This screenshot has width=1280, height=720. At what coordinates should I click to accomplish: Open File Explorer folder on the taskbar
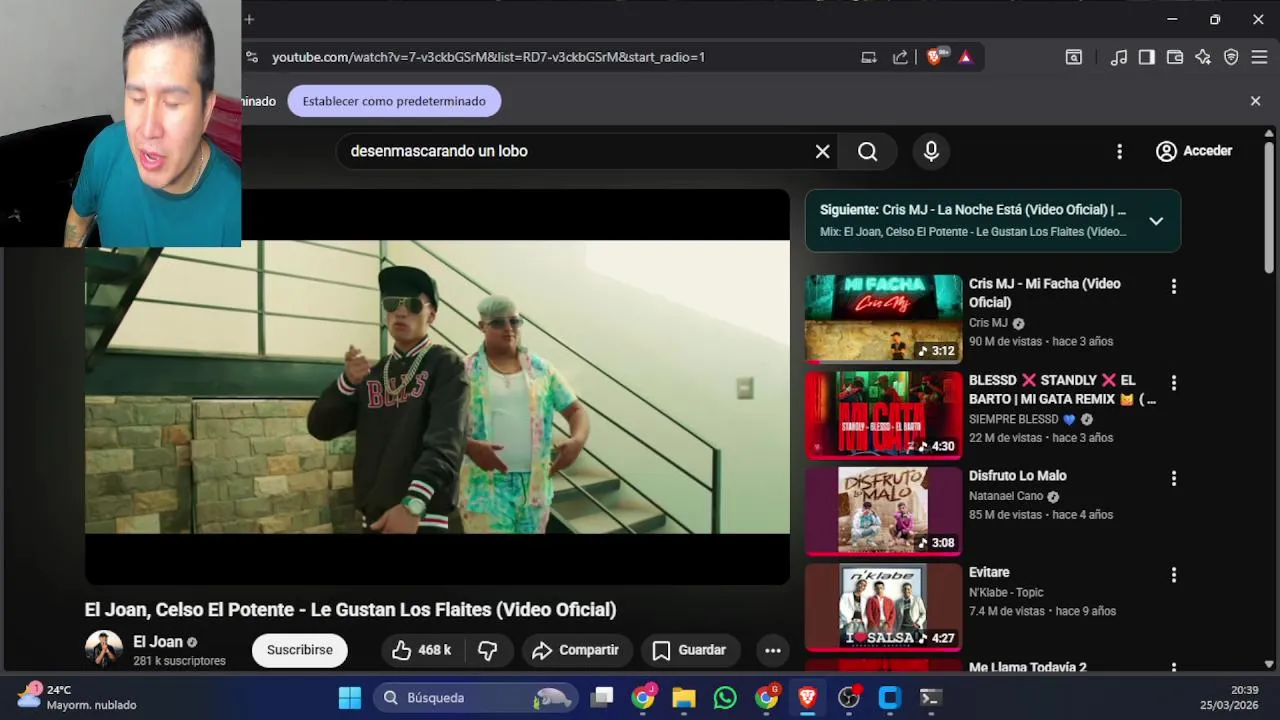pos(684,698)
